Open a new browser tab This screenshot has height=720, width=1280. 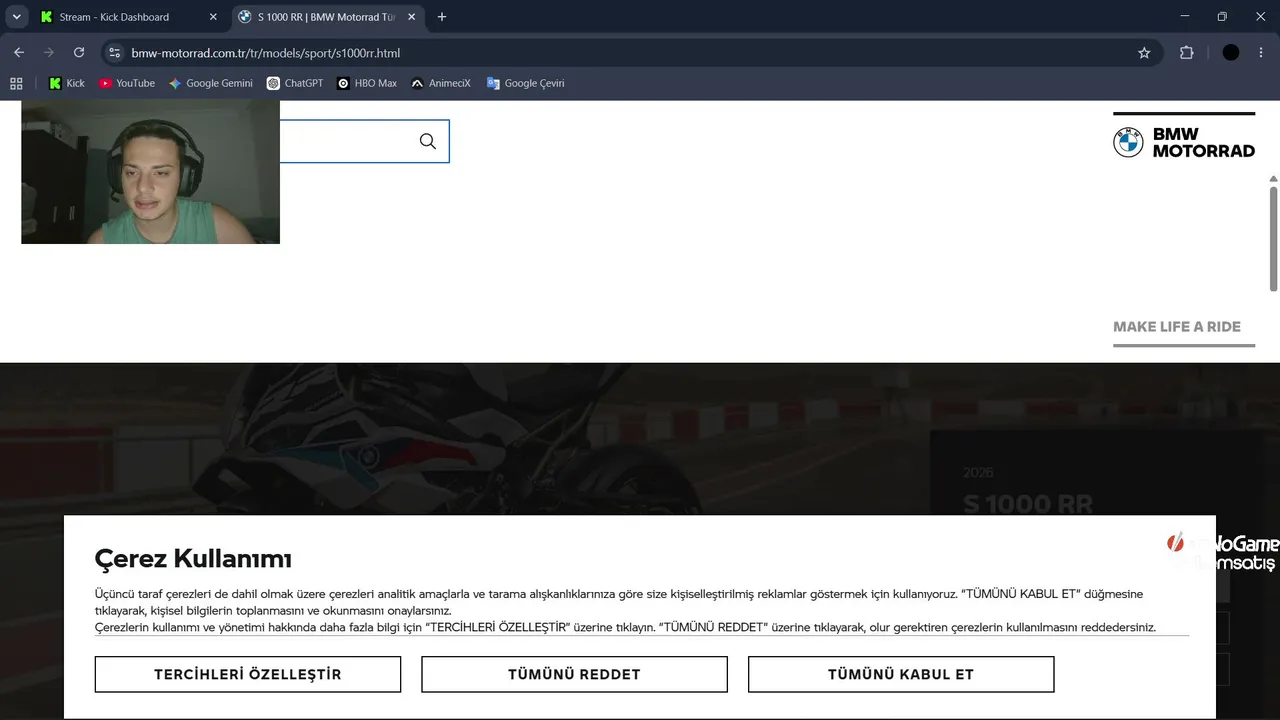click(442, 17)
